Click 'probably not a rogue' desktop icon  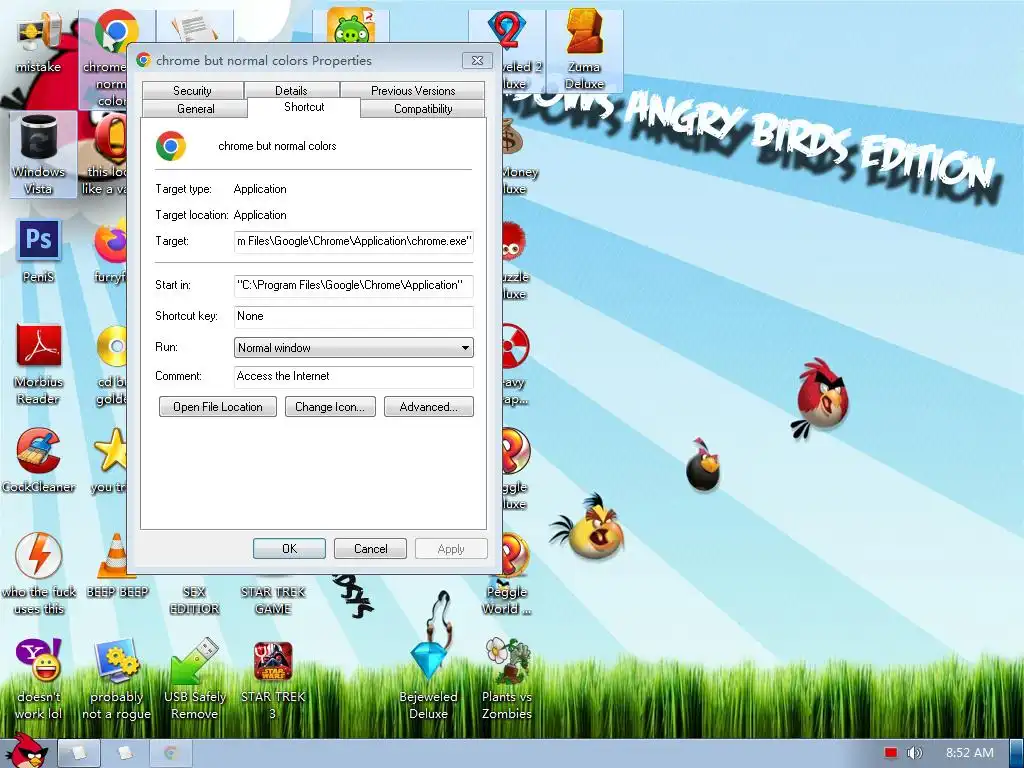click(x=116, y=679)
